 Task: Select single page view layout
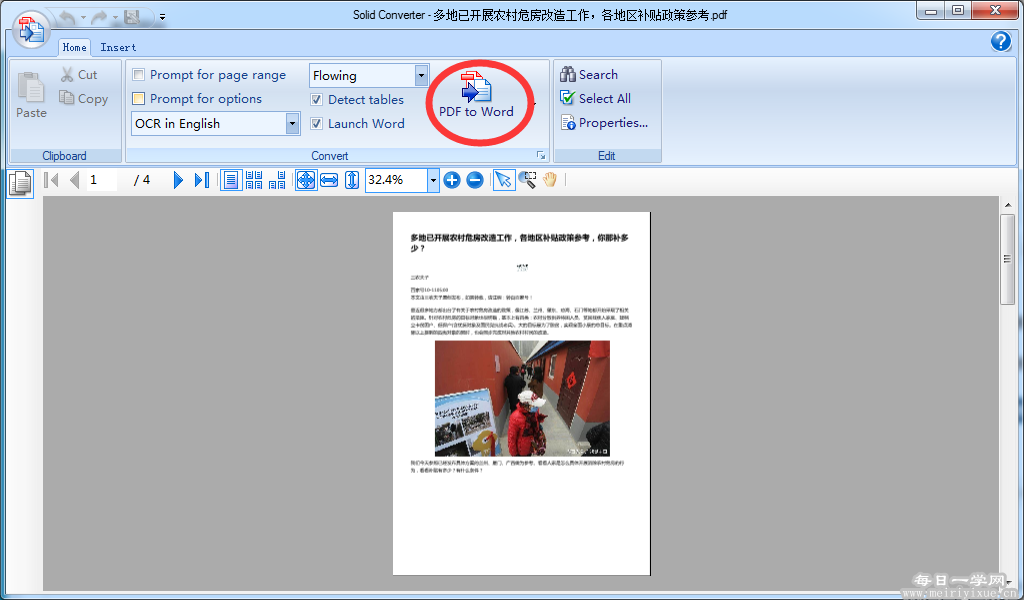click(231, 180)
